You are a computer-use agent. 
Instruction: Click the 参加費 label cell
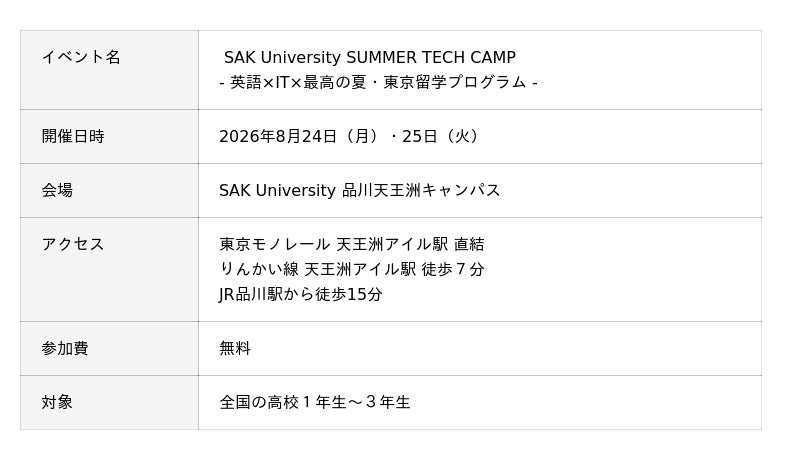(x=109, y=349)
